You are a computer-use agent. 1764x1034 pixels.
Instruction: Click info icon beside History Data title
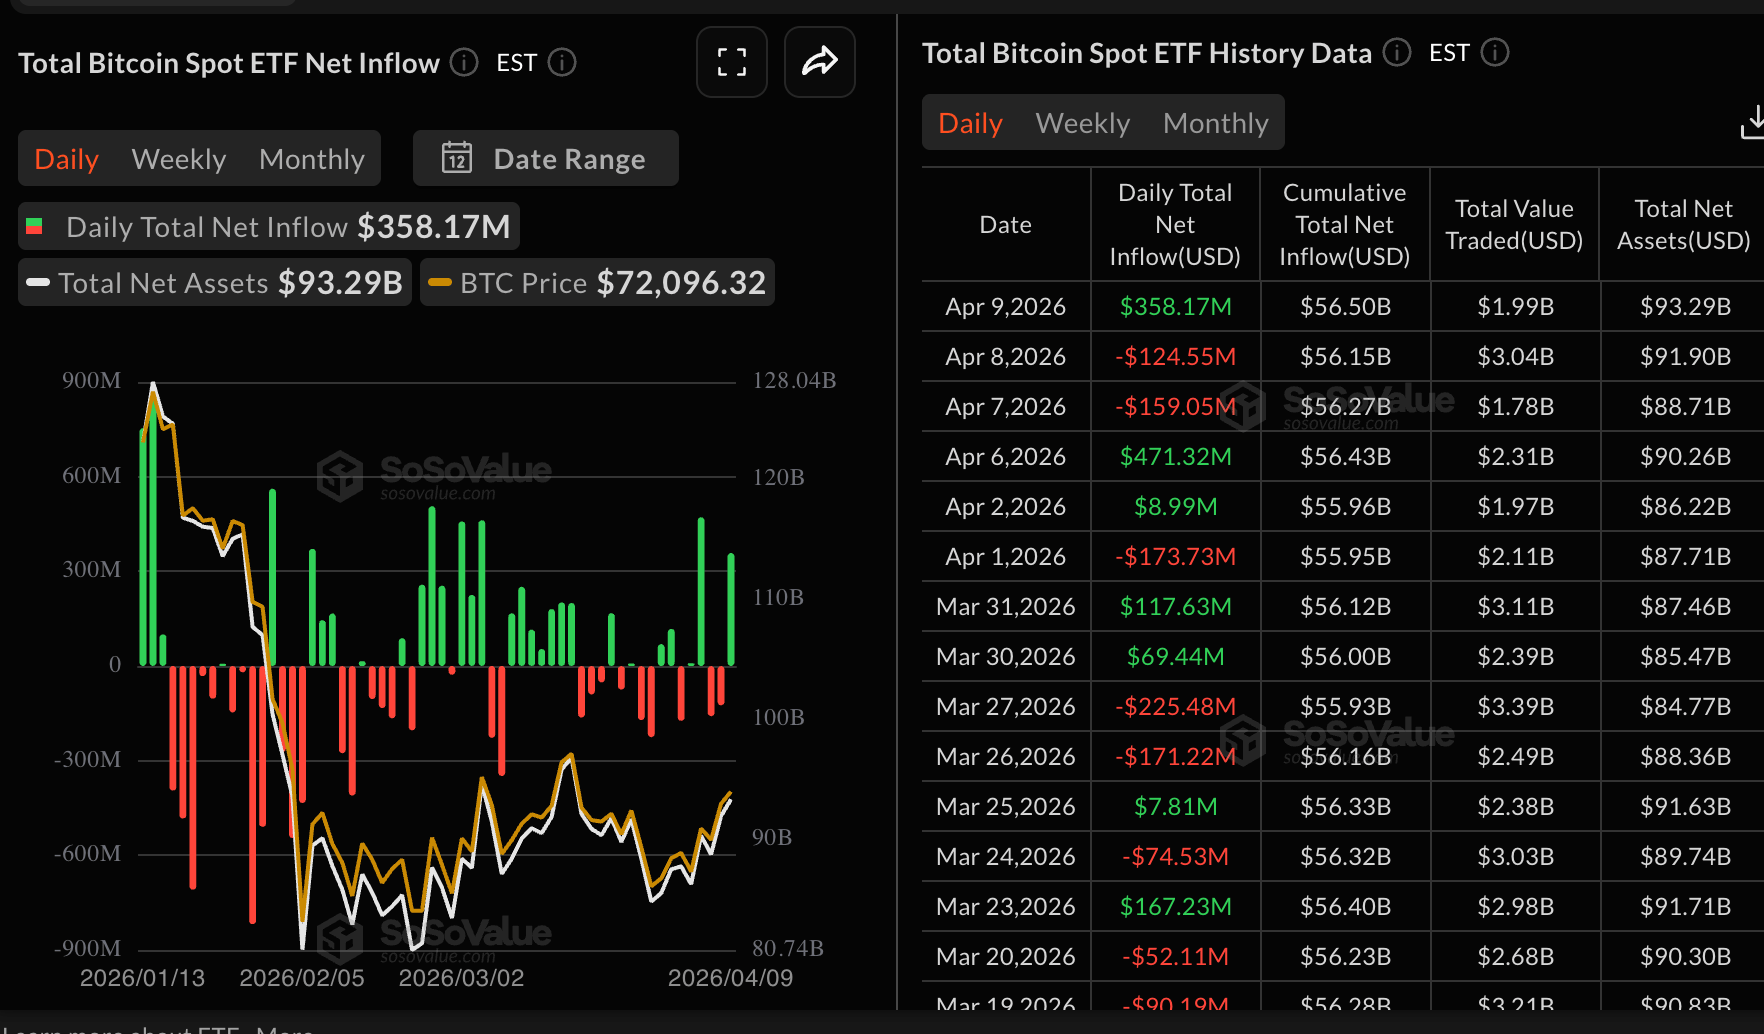click(1396, 53)
